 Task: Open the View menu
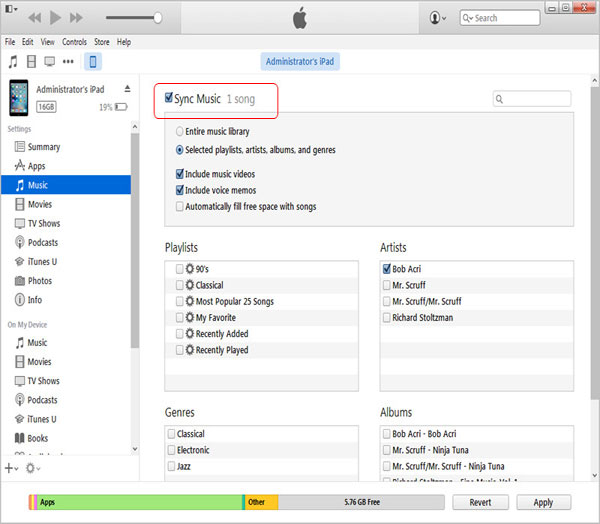tap(47, 42)
